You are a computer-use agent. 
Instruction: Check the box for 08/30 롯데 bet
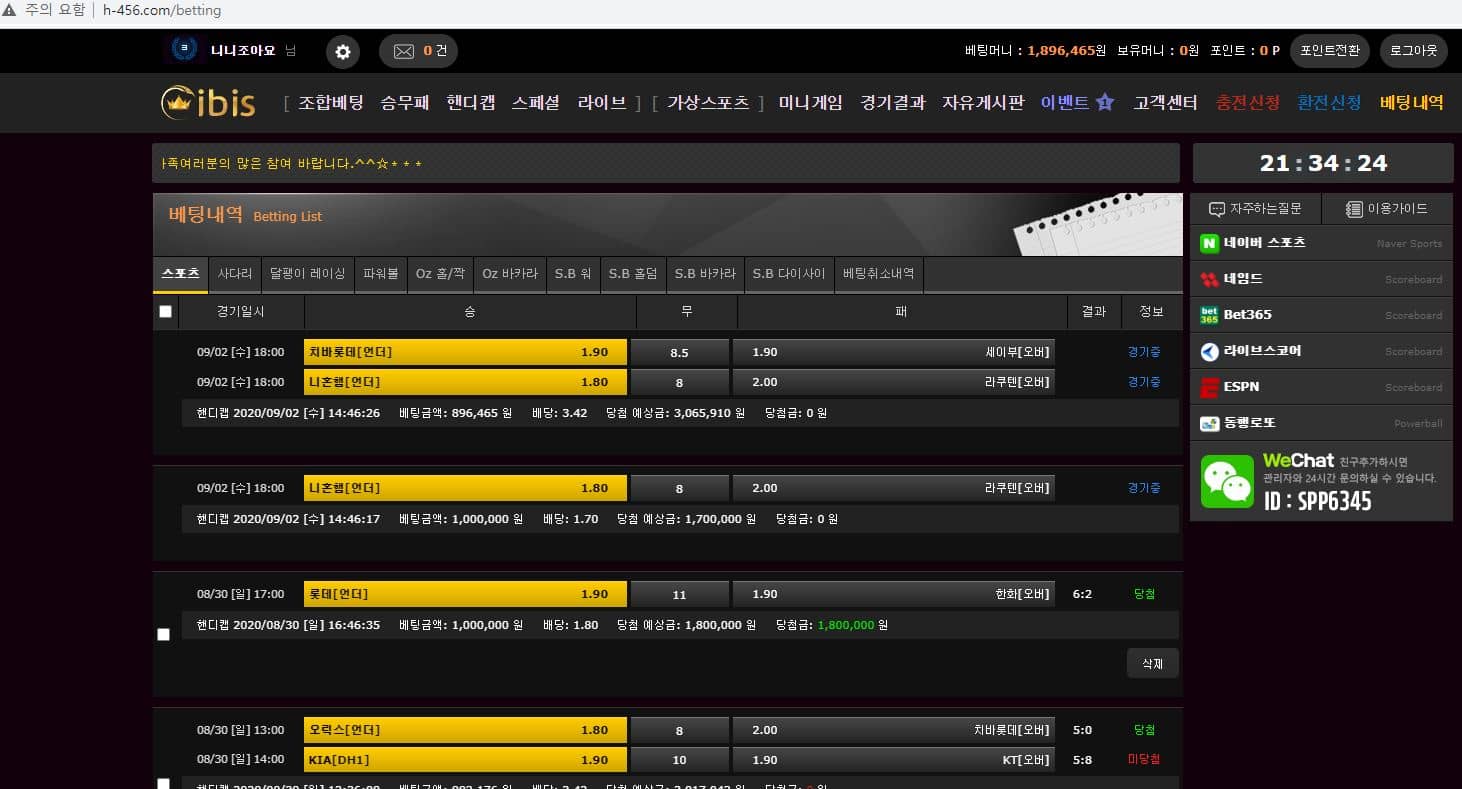[164, 634]
